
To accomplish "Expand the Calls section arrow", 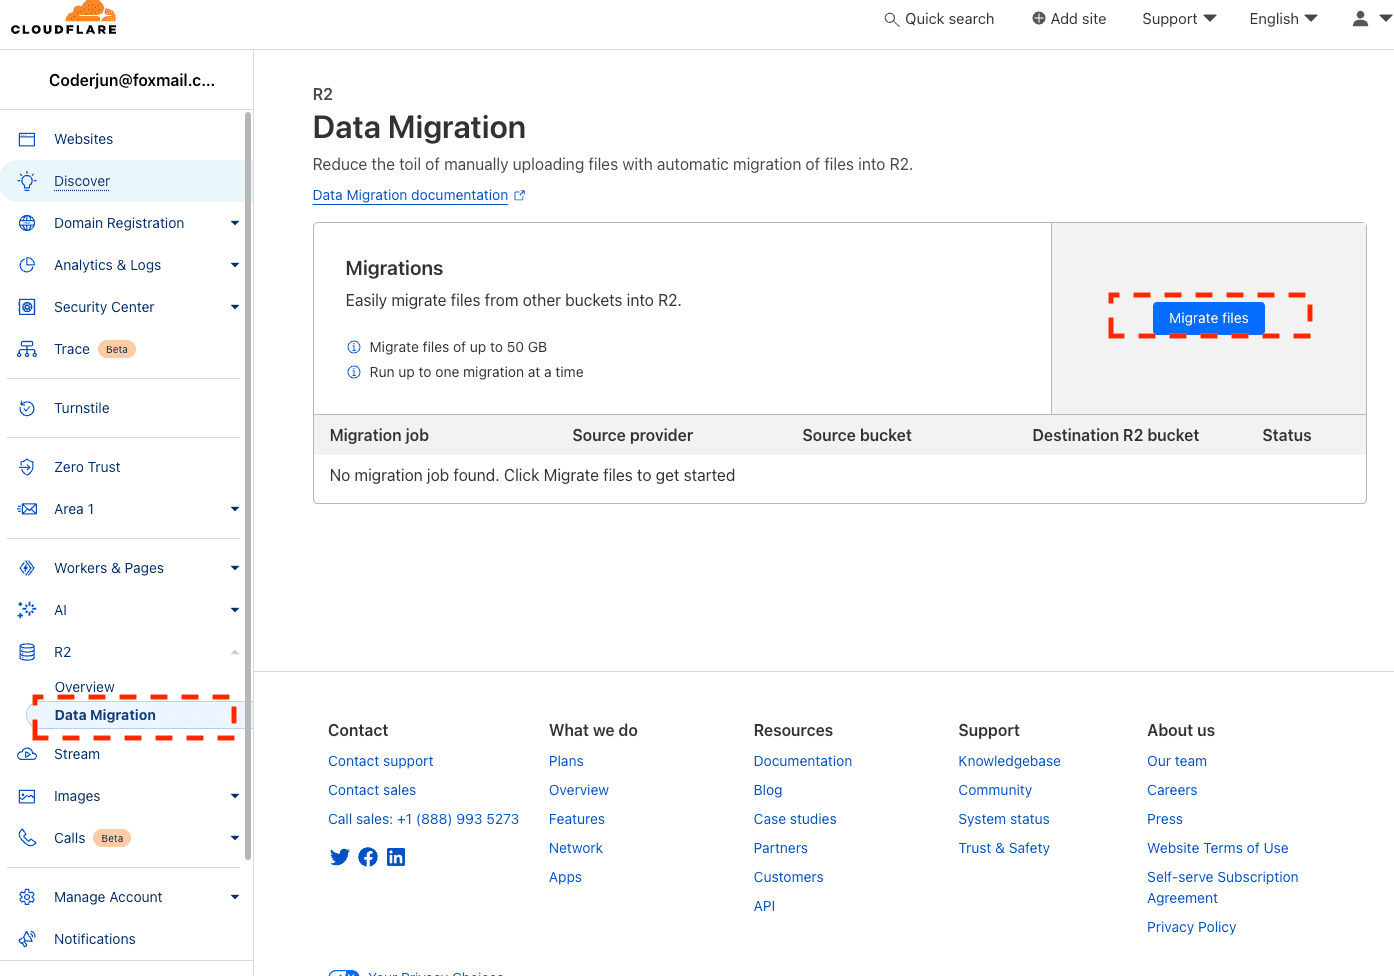I will tap(235, 838).
